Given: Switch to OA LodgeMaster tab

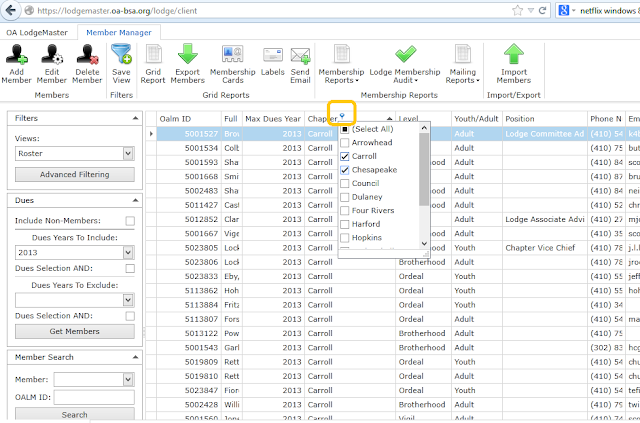Looking at the screenshot, I should coord(37,33).
